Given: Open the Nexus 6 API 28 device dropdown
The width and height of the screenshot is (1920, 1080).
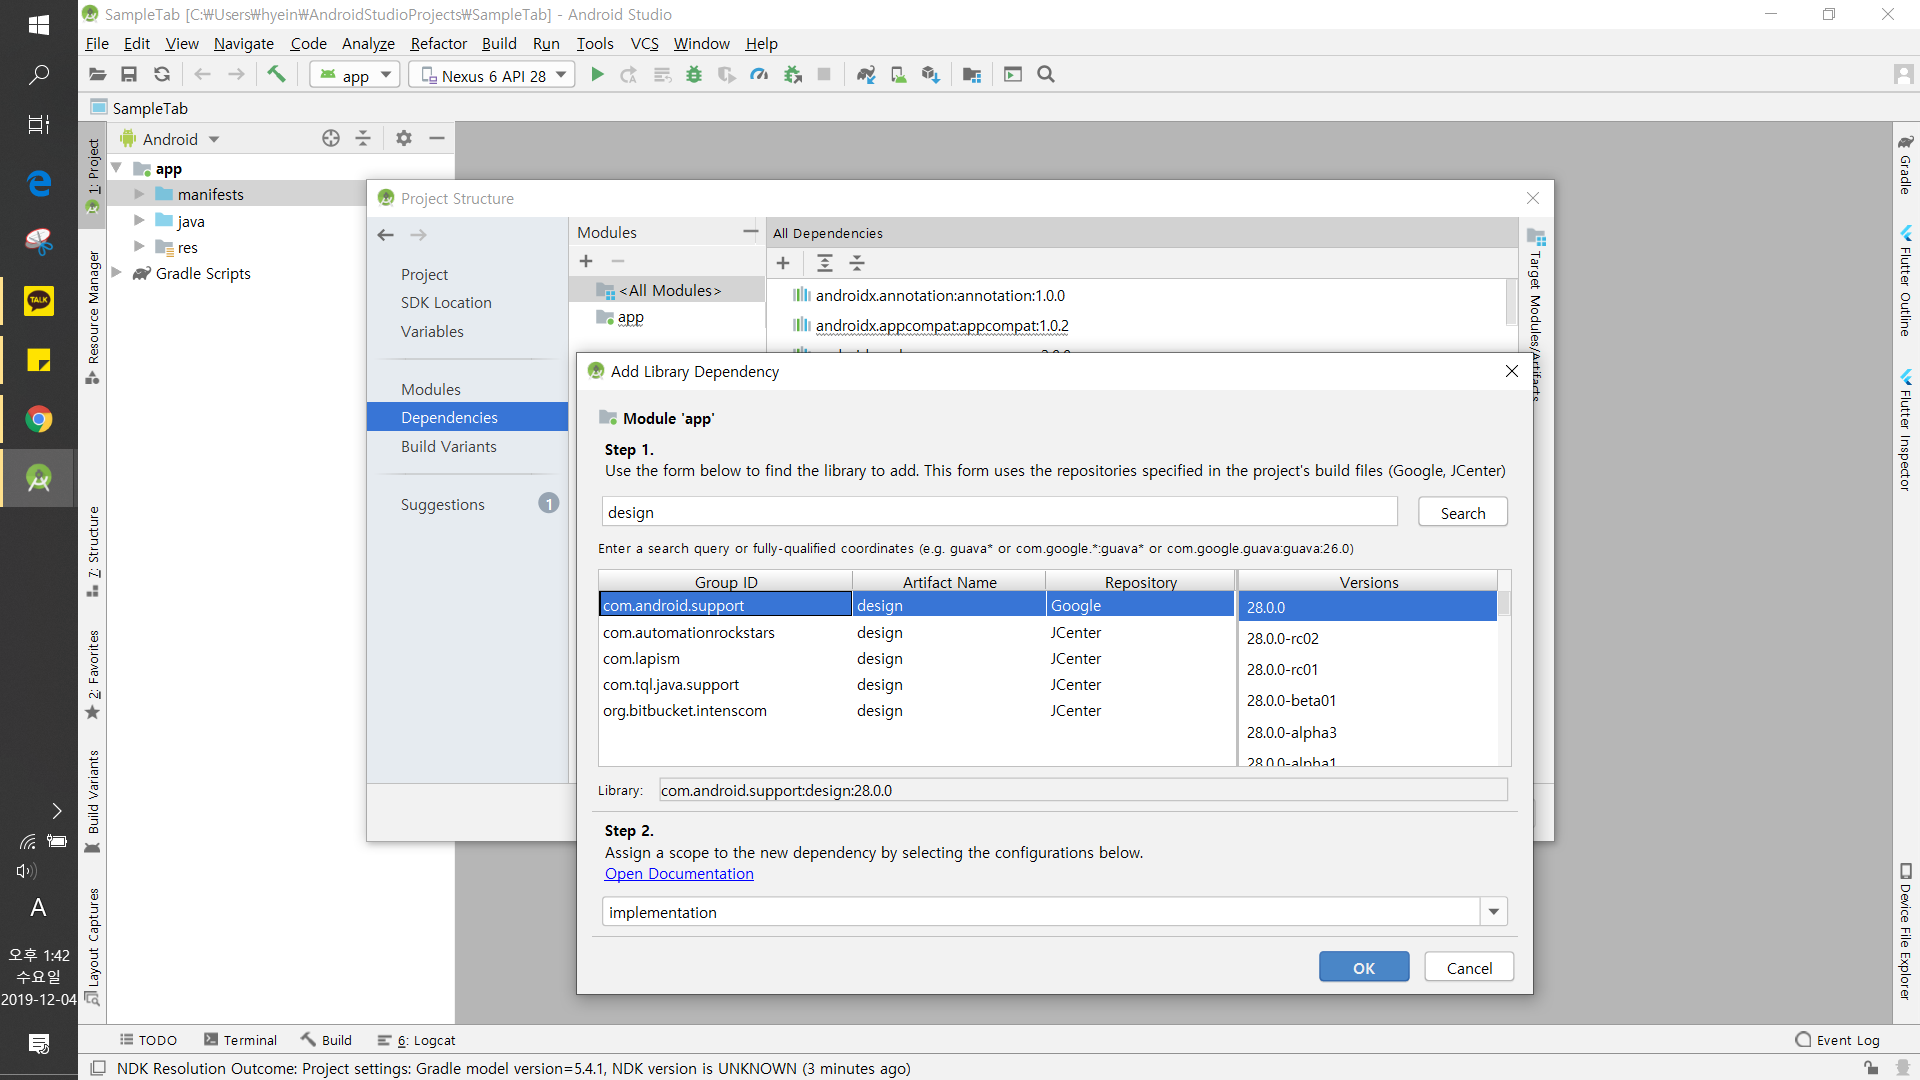Looking at the screenshot, I should [492, 75].
